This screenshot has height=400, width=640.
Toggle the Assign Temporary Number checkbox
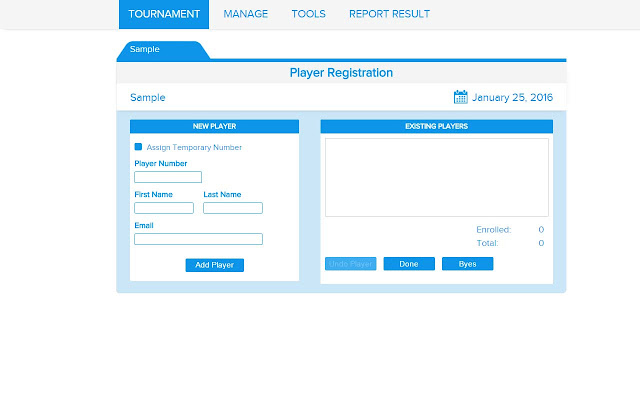139,147
